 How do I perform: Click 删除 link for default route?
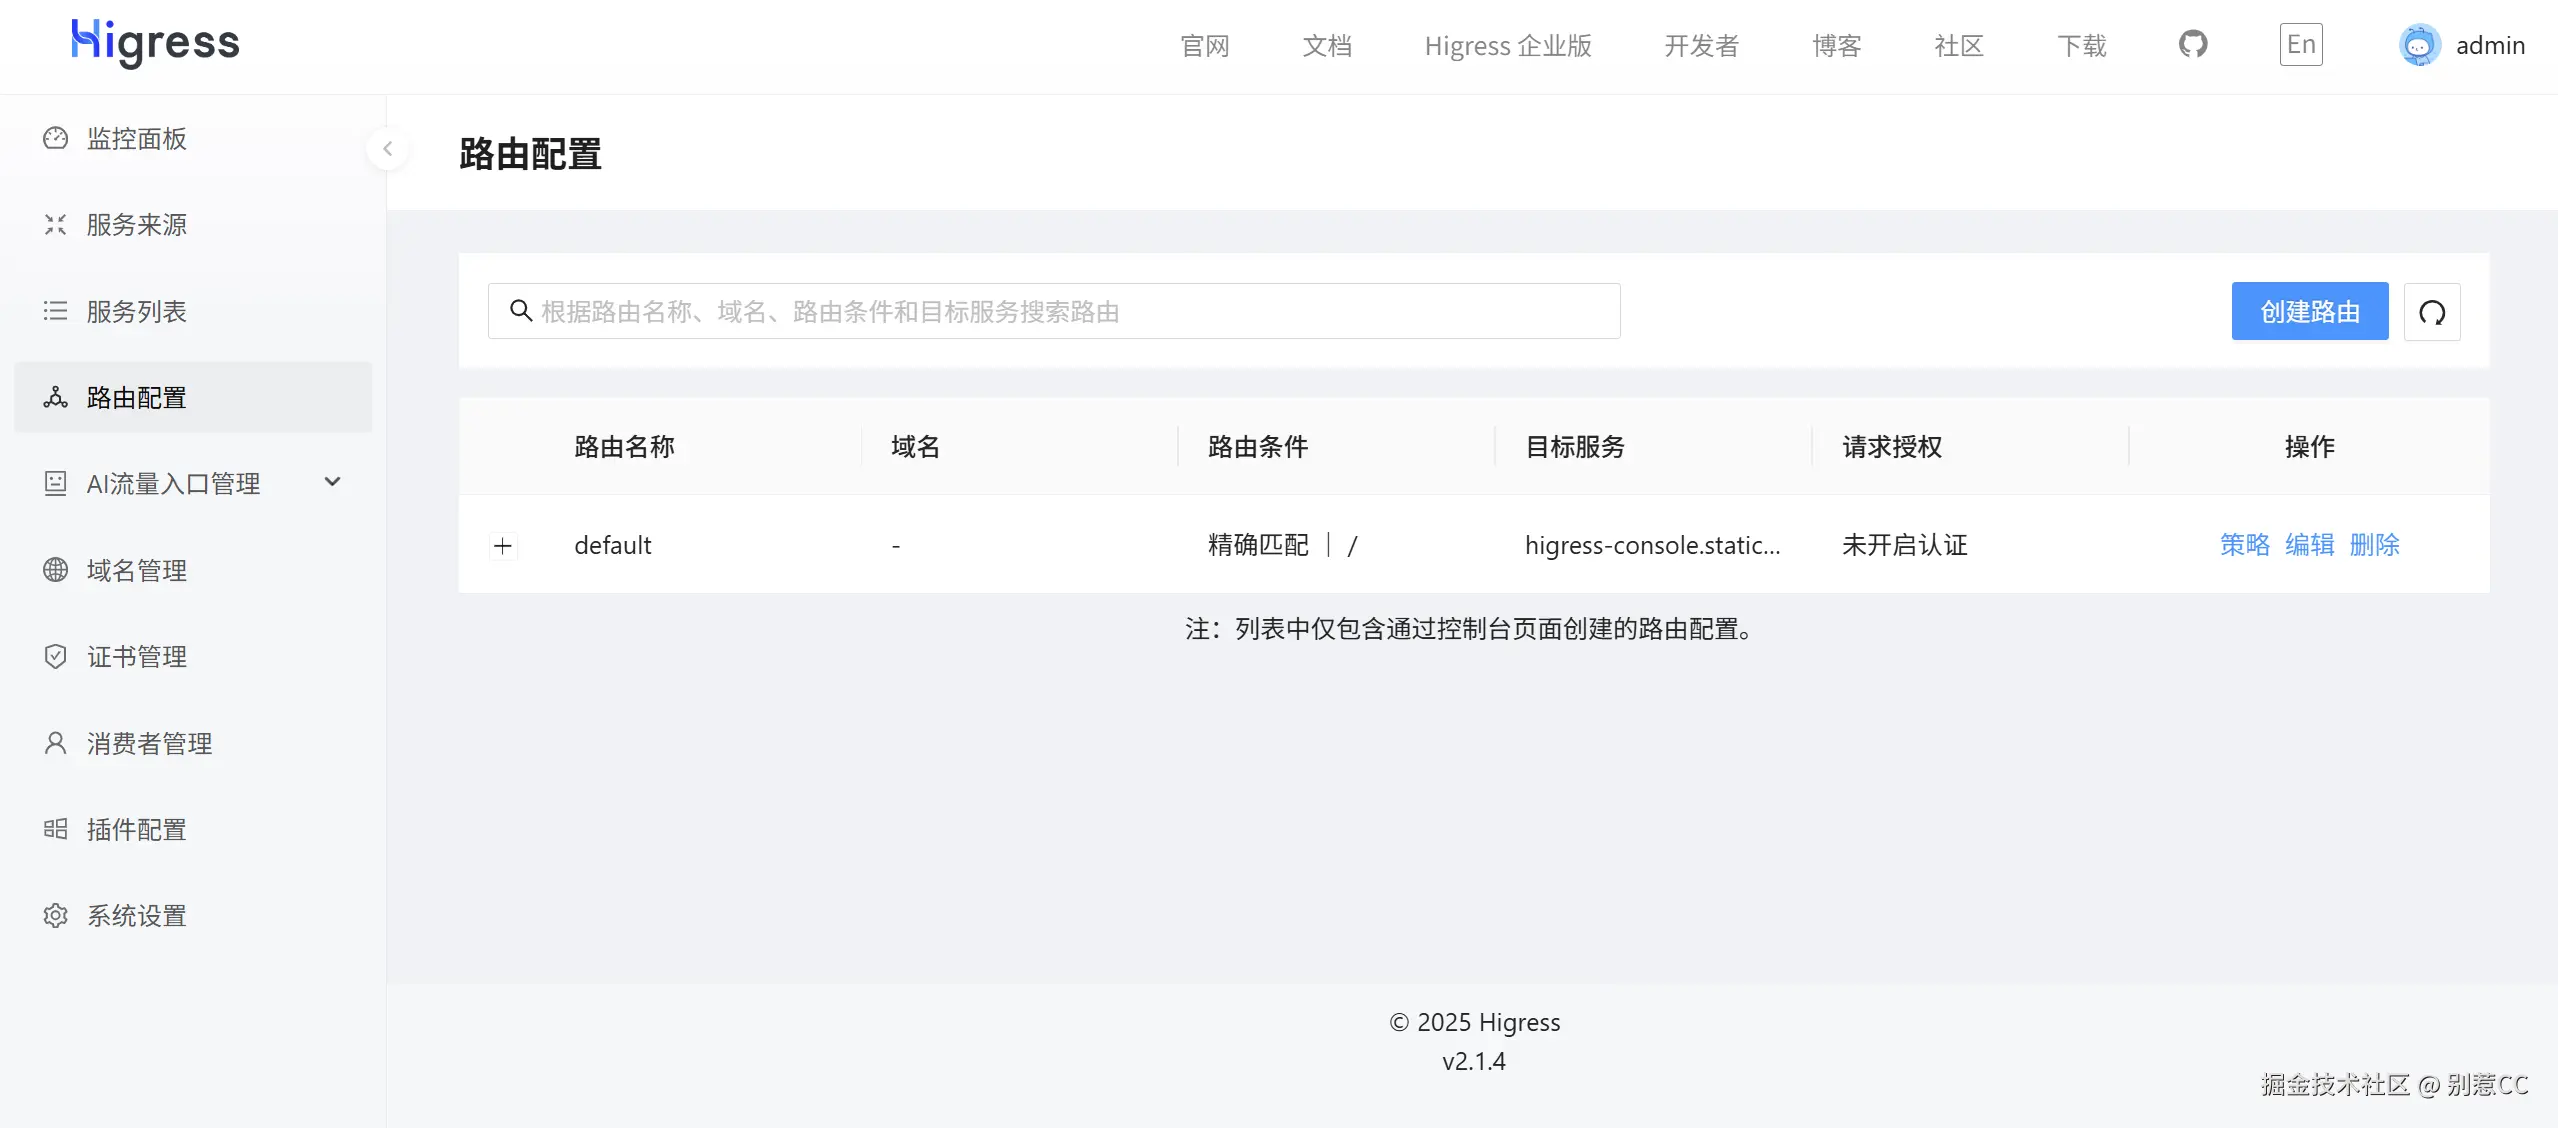click(x=2374, y=545)
